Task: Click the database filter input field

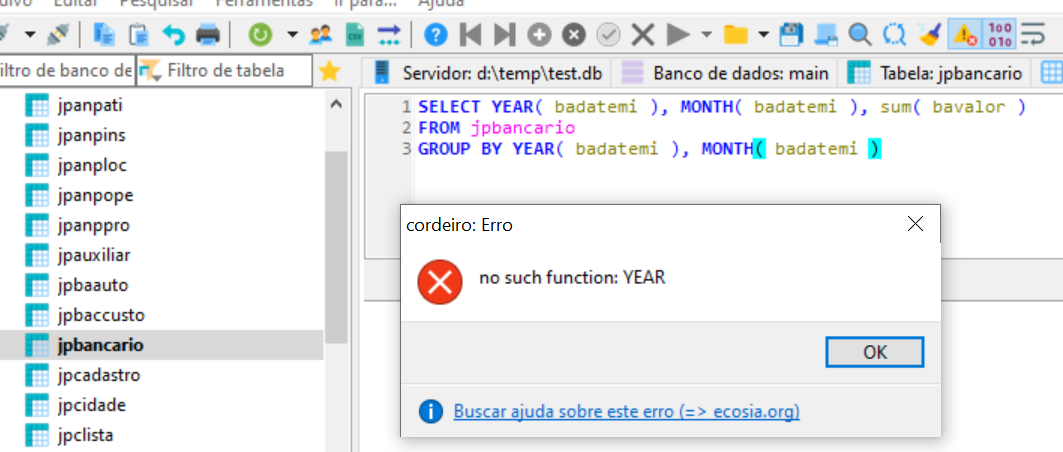Action: [x=67, y=70]
